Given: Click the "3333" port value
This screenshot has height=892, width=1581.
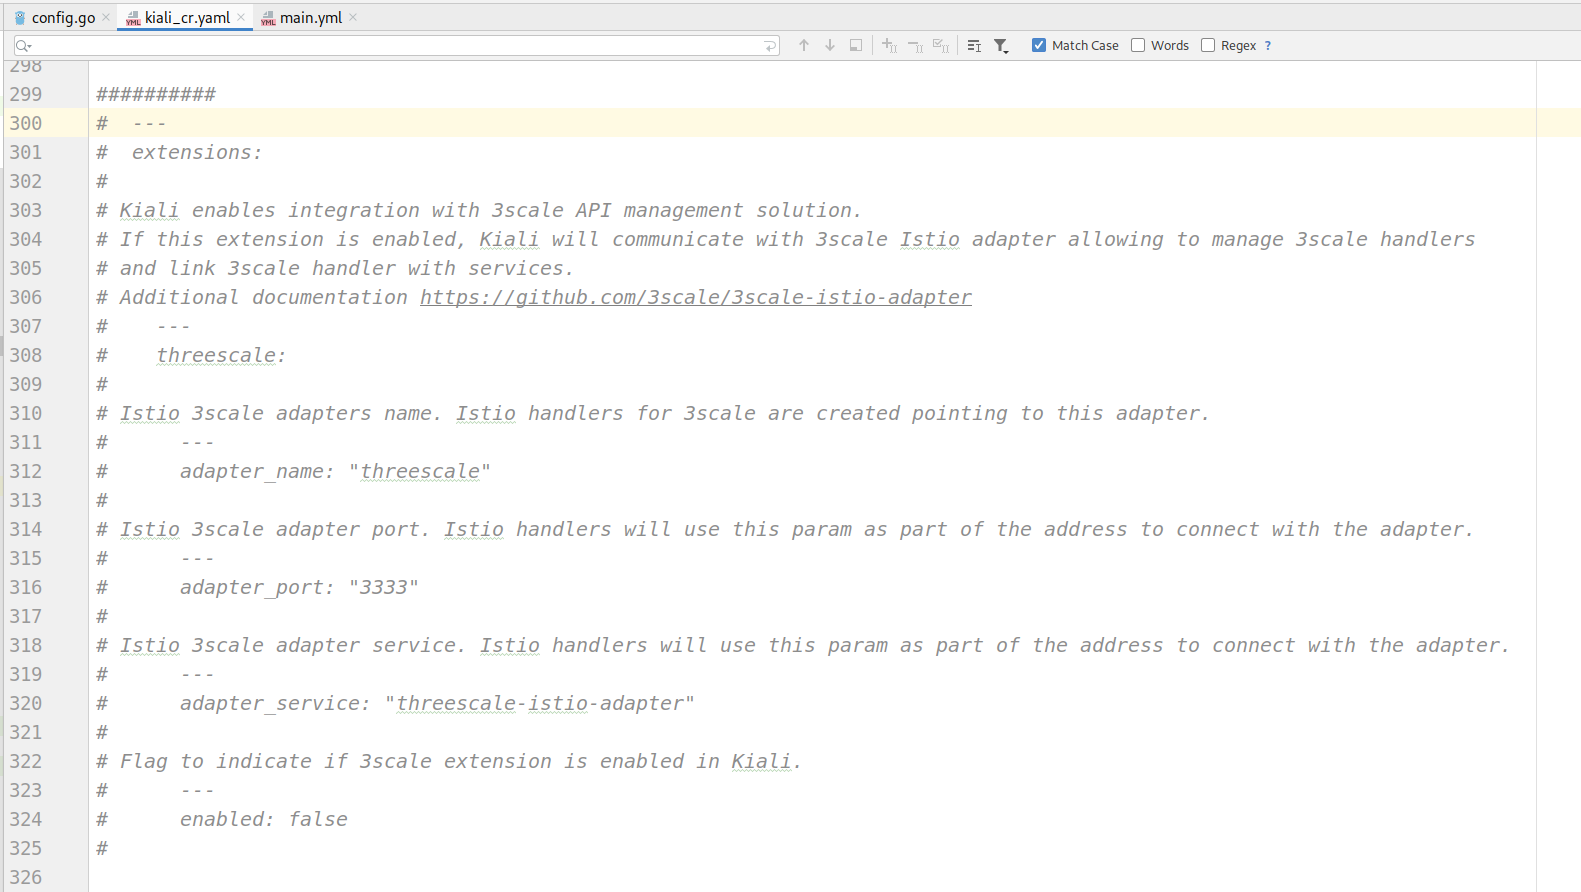Looking at the screenshot, I should pos(384,587).
